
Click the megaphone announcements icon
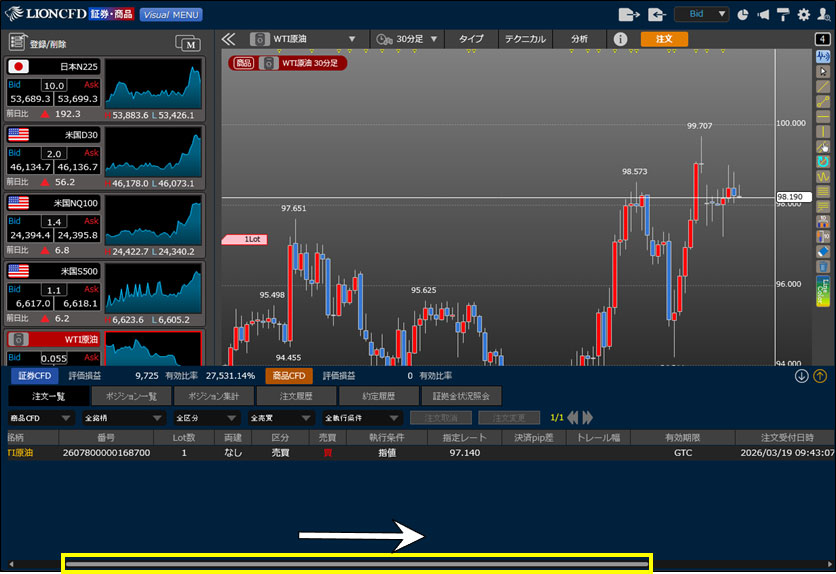pyautogui.click(x=763, y=15)
